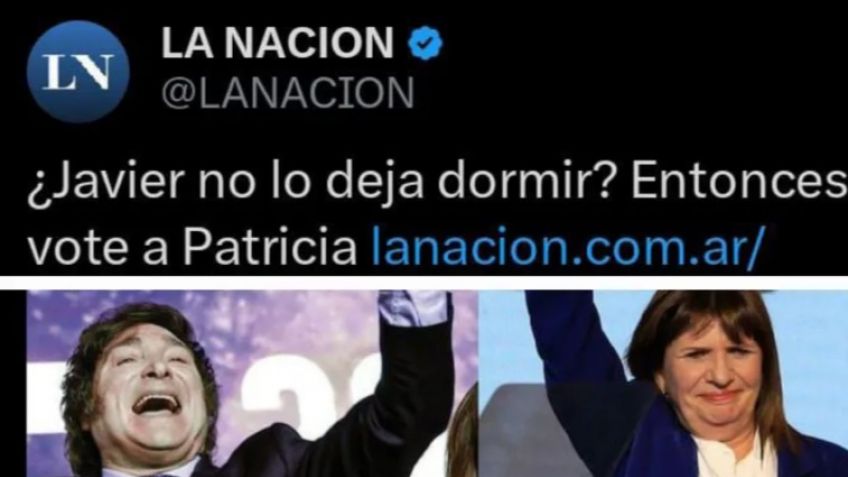Image resolution: width=848 pixels, height=477 pixels.
Task: Click the tweet line starting with ¿Javier
Action: click(437, 184)
